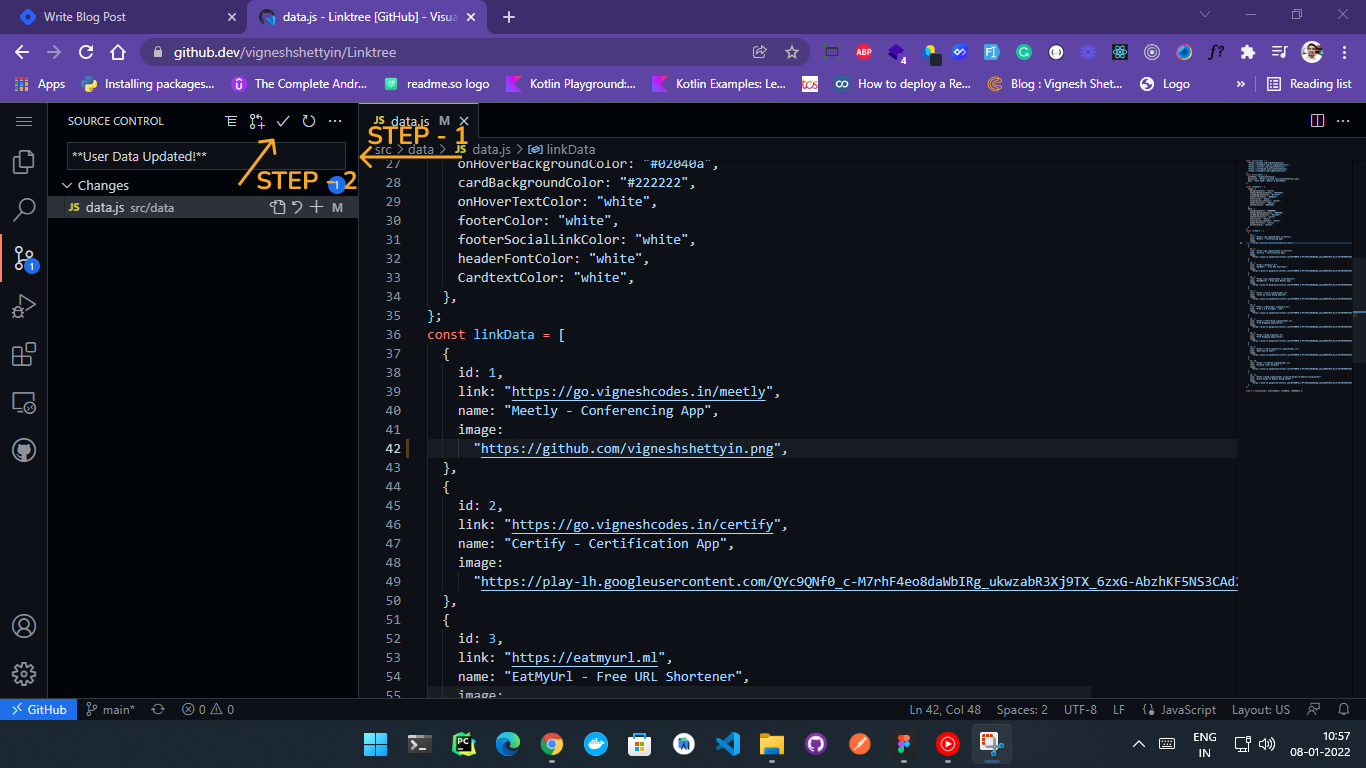Click the code minimap

pos(1297,275)
